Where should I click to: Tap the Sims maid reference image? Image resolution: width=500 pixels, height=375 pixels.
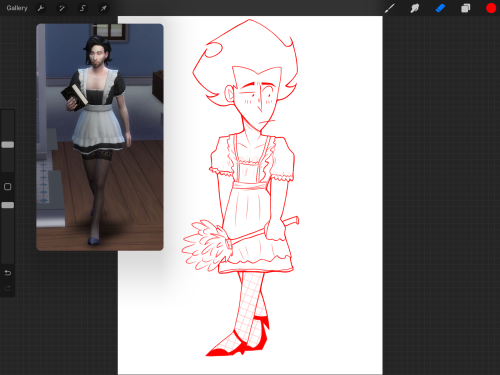click(x=100, y=137)
